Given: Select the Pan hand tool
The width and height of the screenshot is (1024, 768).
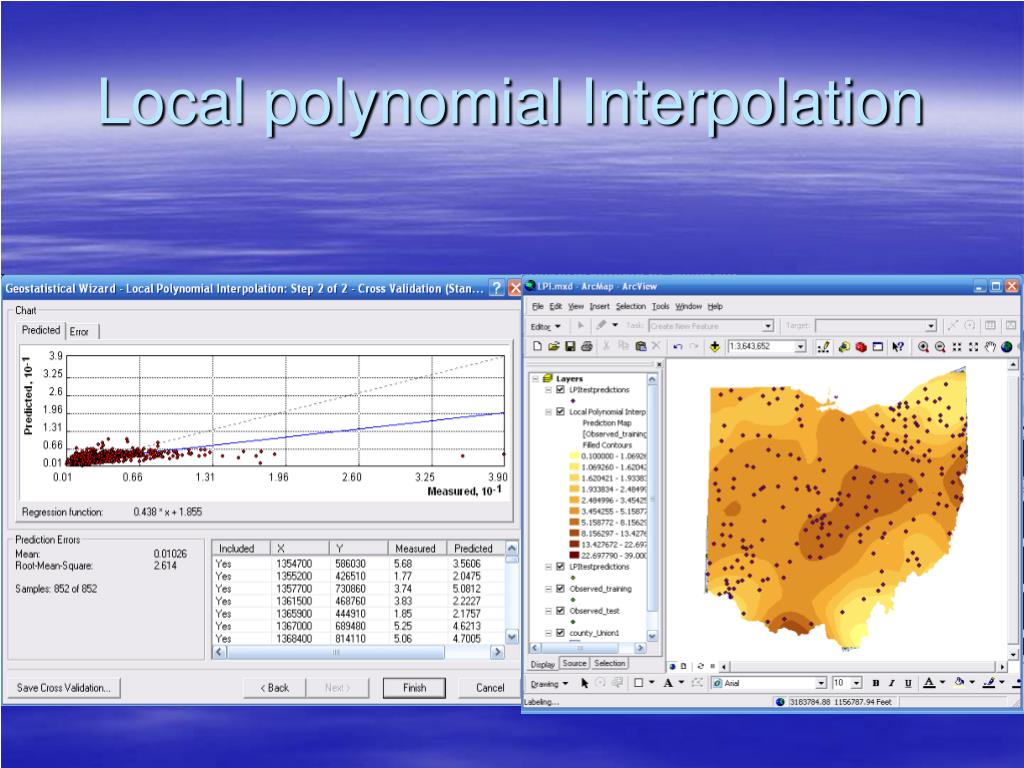Looking at the screenshot, I should pyautogui.click(x=990, y=347).
